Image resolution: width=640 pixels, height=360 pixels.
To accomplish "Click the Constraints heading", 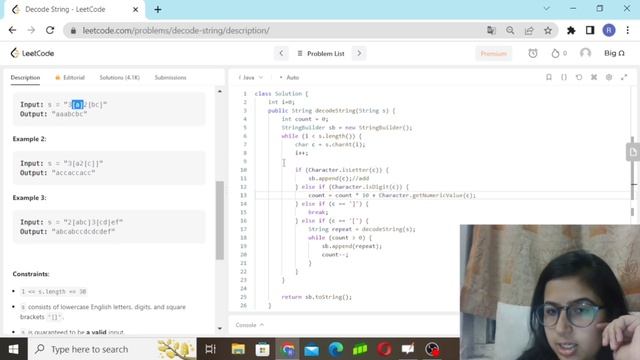I will coord(31,274).
